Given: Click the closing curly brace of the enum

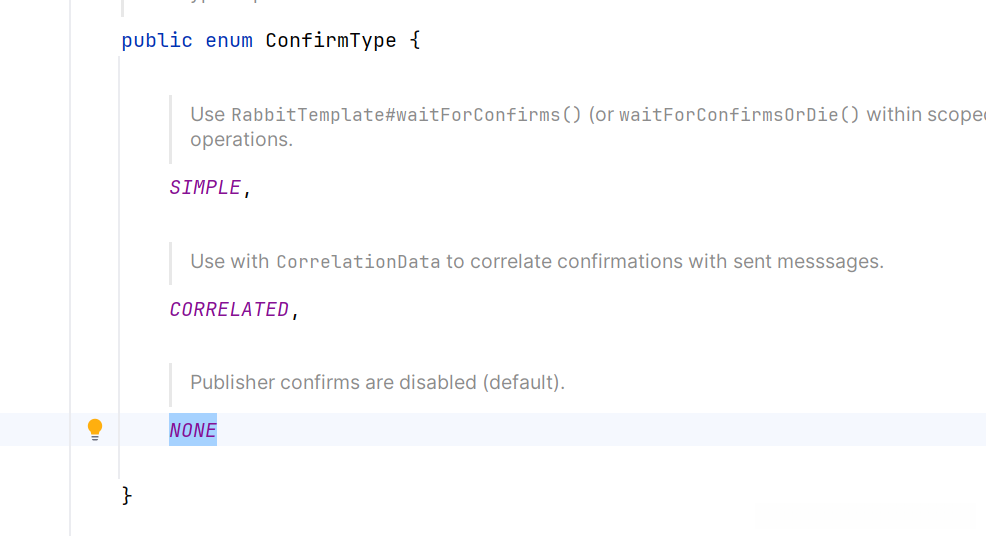Looking at the screenshot, I should (x=127, y=495).
